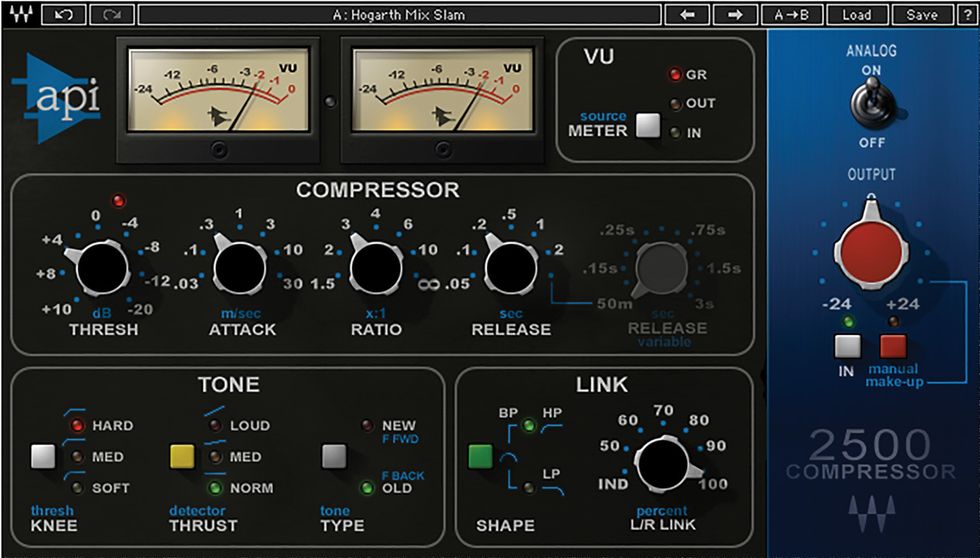Click the right VU meter
Screen dimensions: 980x558
point(442,89)
